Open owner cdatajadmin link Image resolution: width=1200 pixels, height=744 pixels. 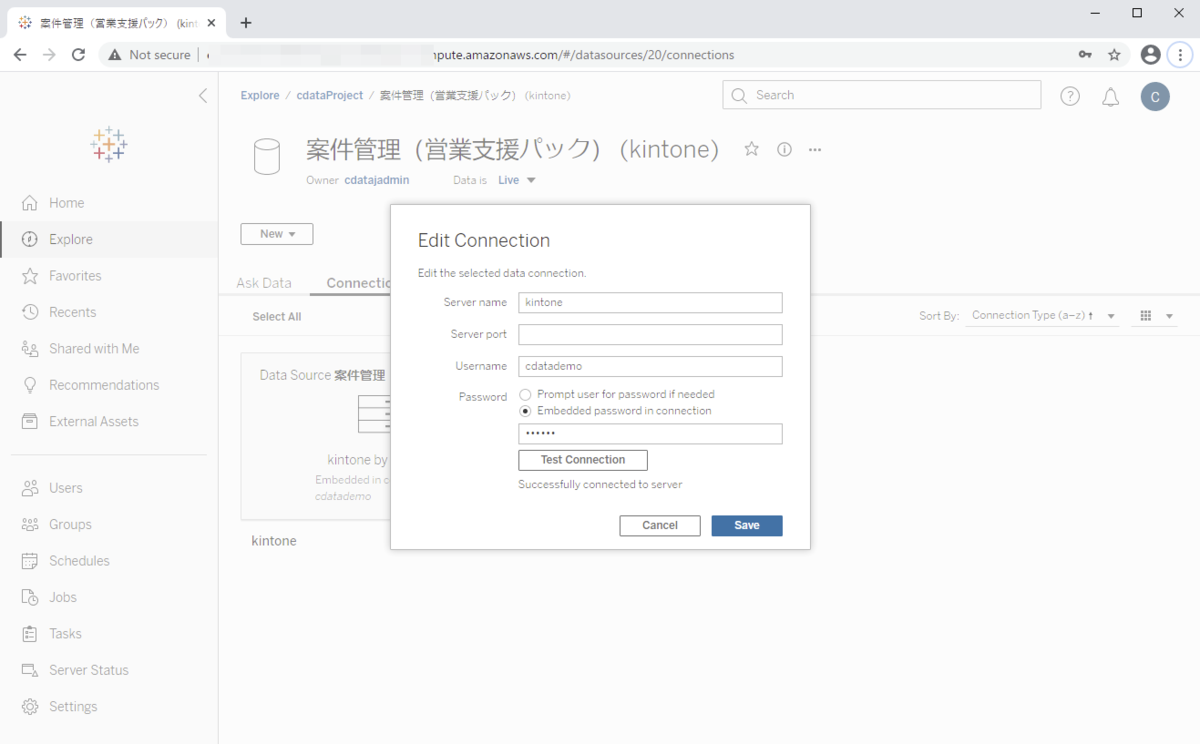pos(377,180)
